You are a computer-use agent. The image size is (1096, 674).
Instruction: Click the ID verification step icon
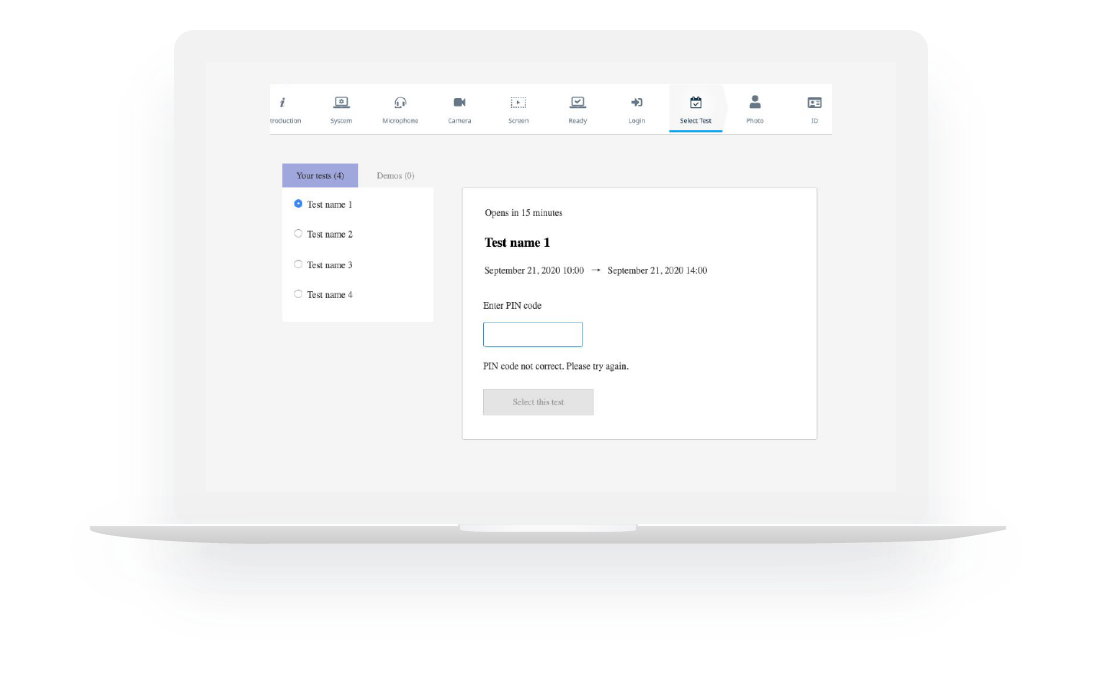pyautogui.click(x=813, y=101)
